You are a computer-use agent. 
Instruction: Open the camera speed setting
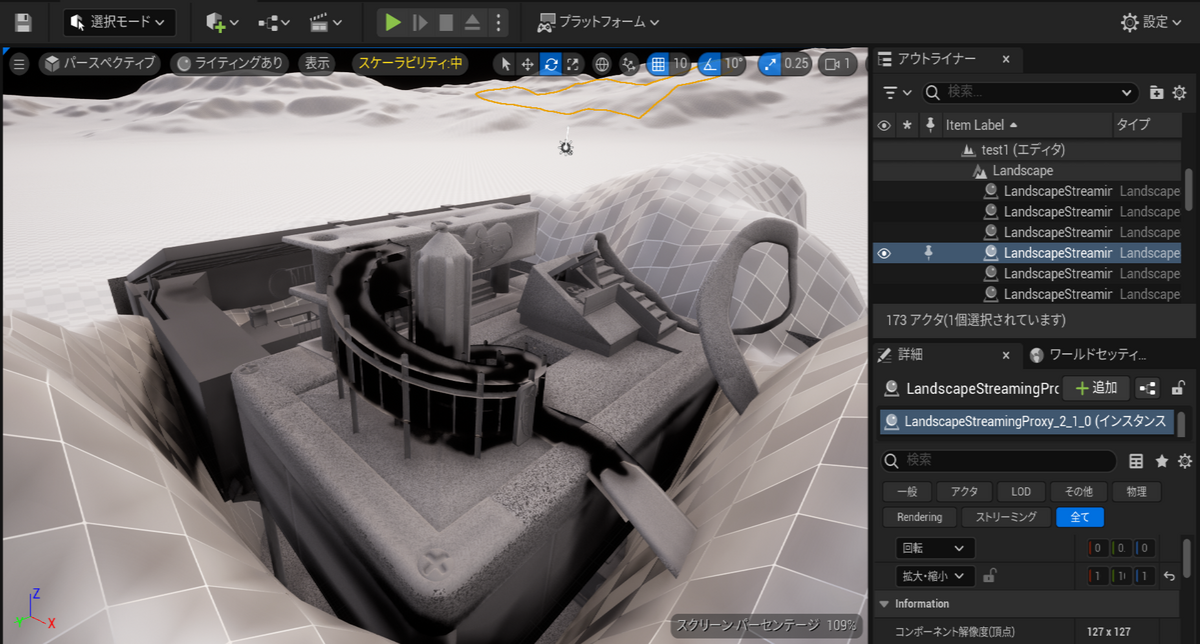click(x=838, y=64)
